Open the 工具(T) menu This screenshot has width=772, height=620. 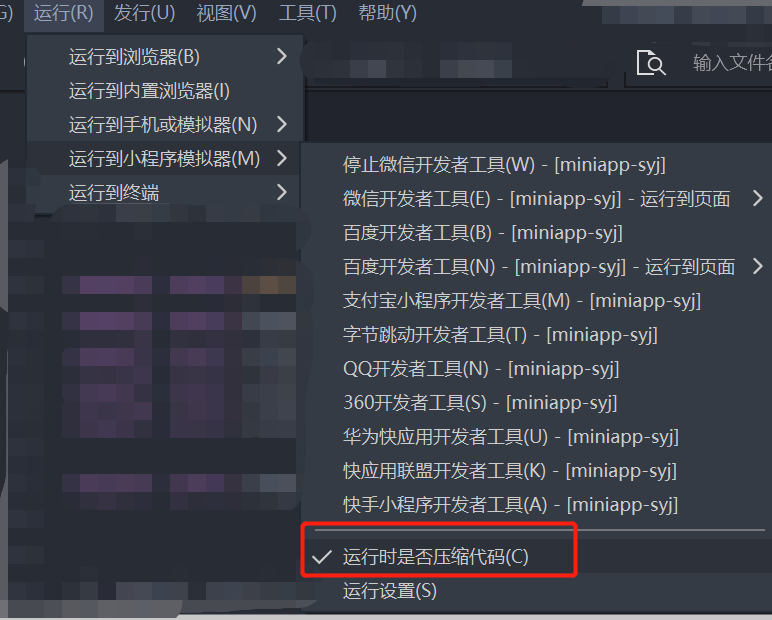pyautogui.click(x=307, y=13)
